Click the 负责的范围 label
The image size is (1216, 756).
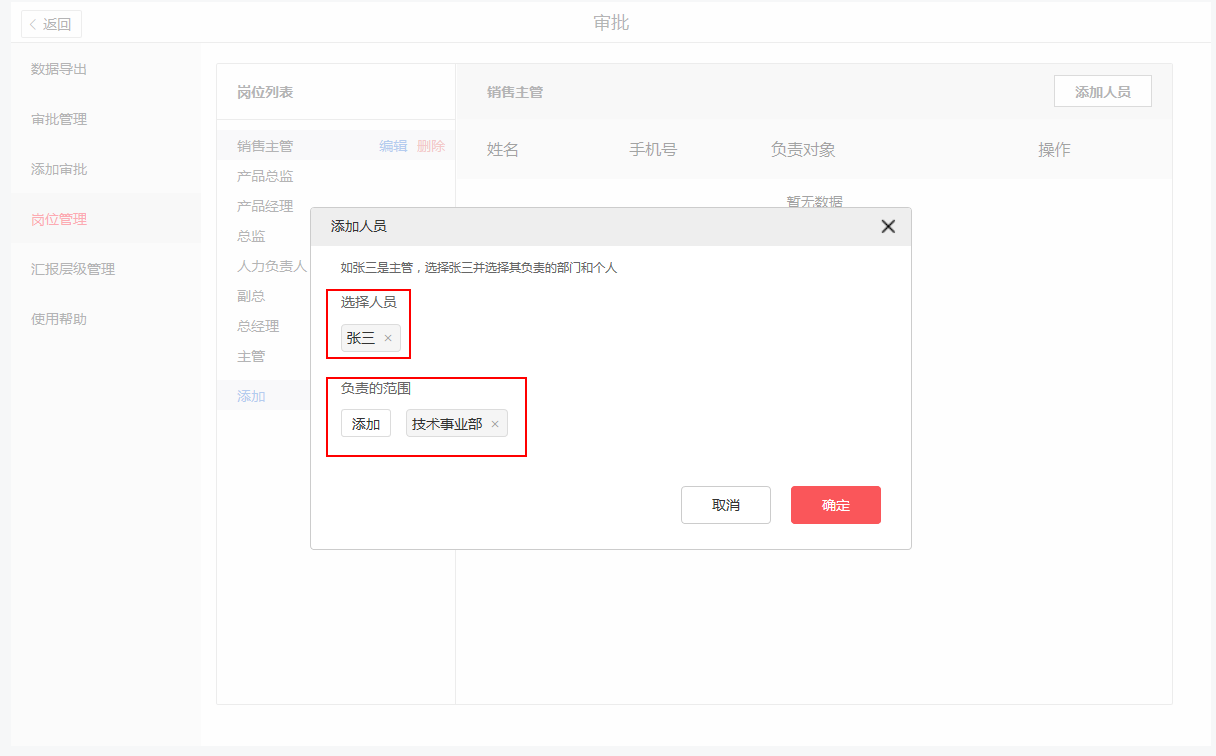tap(375, 388)
